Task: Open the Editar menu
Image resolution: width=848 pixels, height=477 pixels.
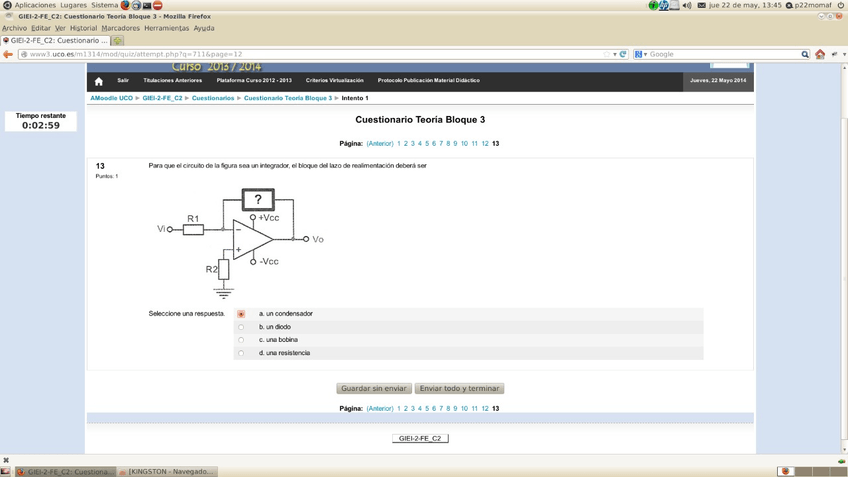Action: pyautogui.click(x=41, y=28)
